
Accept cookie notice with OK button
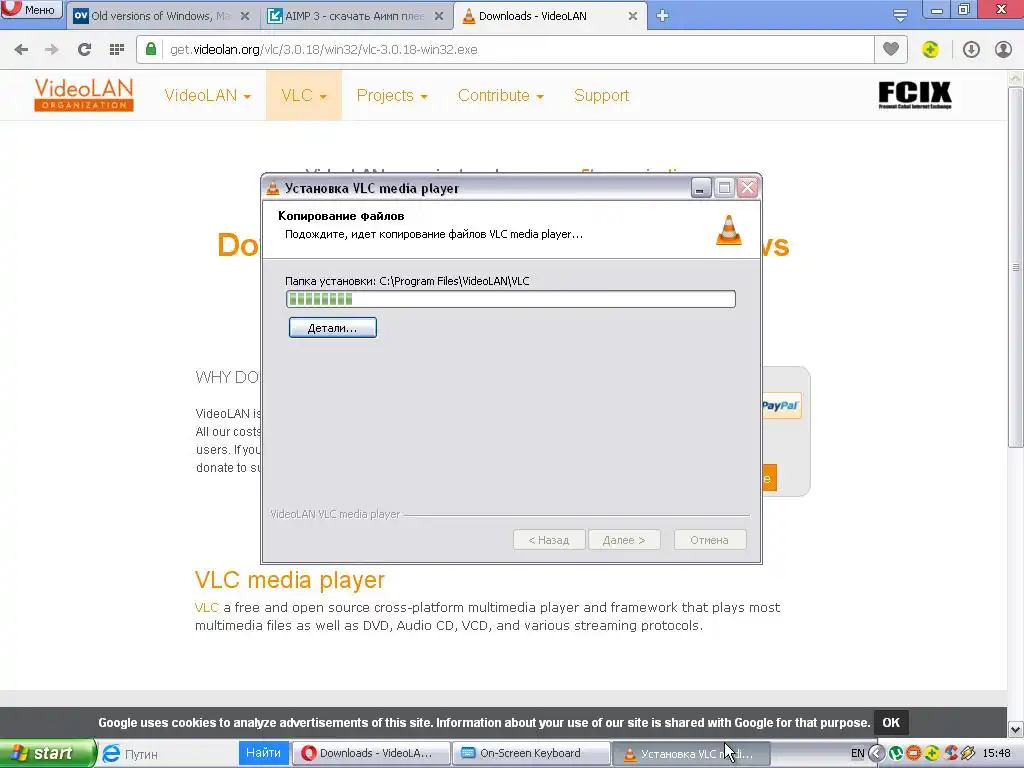click(891, 722)
